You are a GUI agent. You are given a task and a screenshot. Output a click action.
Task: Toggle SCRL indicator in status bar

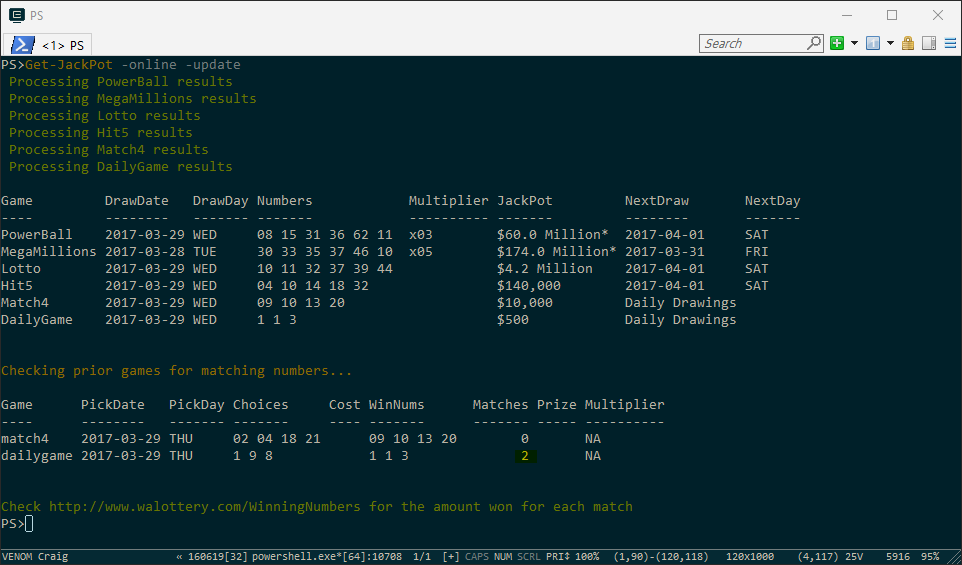click(x=529, y=557)
